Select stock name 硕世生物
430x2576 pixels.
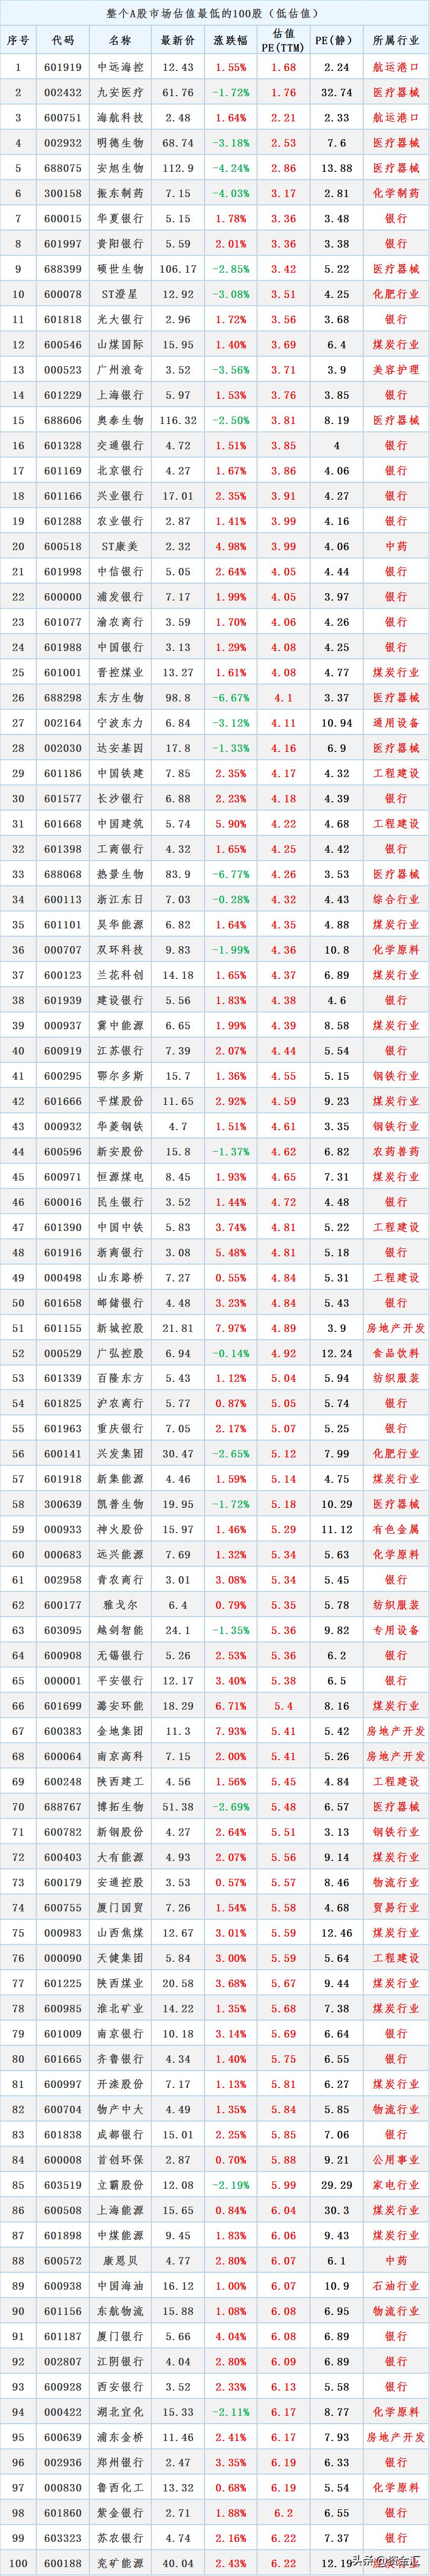pos(120,269)
